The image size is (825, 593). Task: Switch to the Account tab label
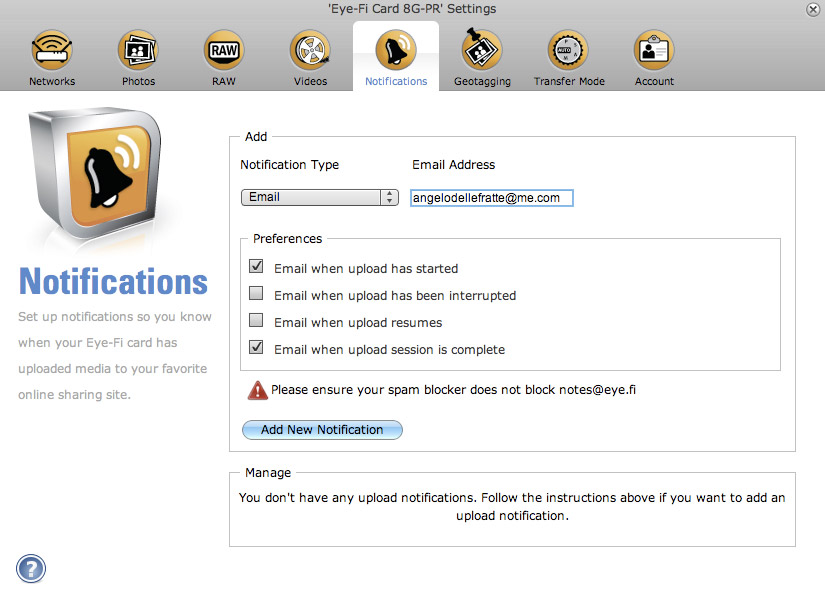point(654,82)
